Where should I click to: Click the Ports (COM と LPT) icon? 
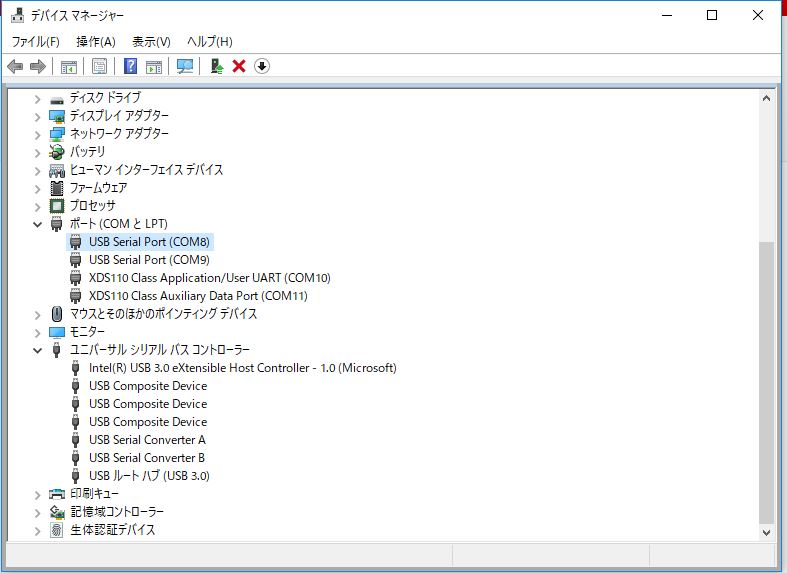click(x=57, y=224)
